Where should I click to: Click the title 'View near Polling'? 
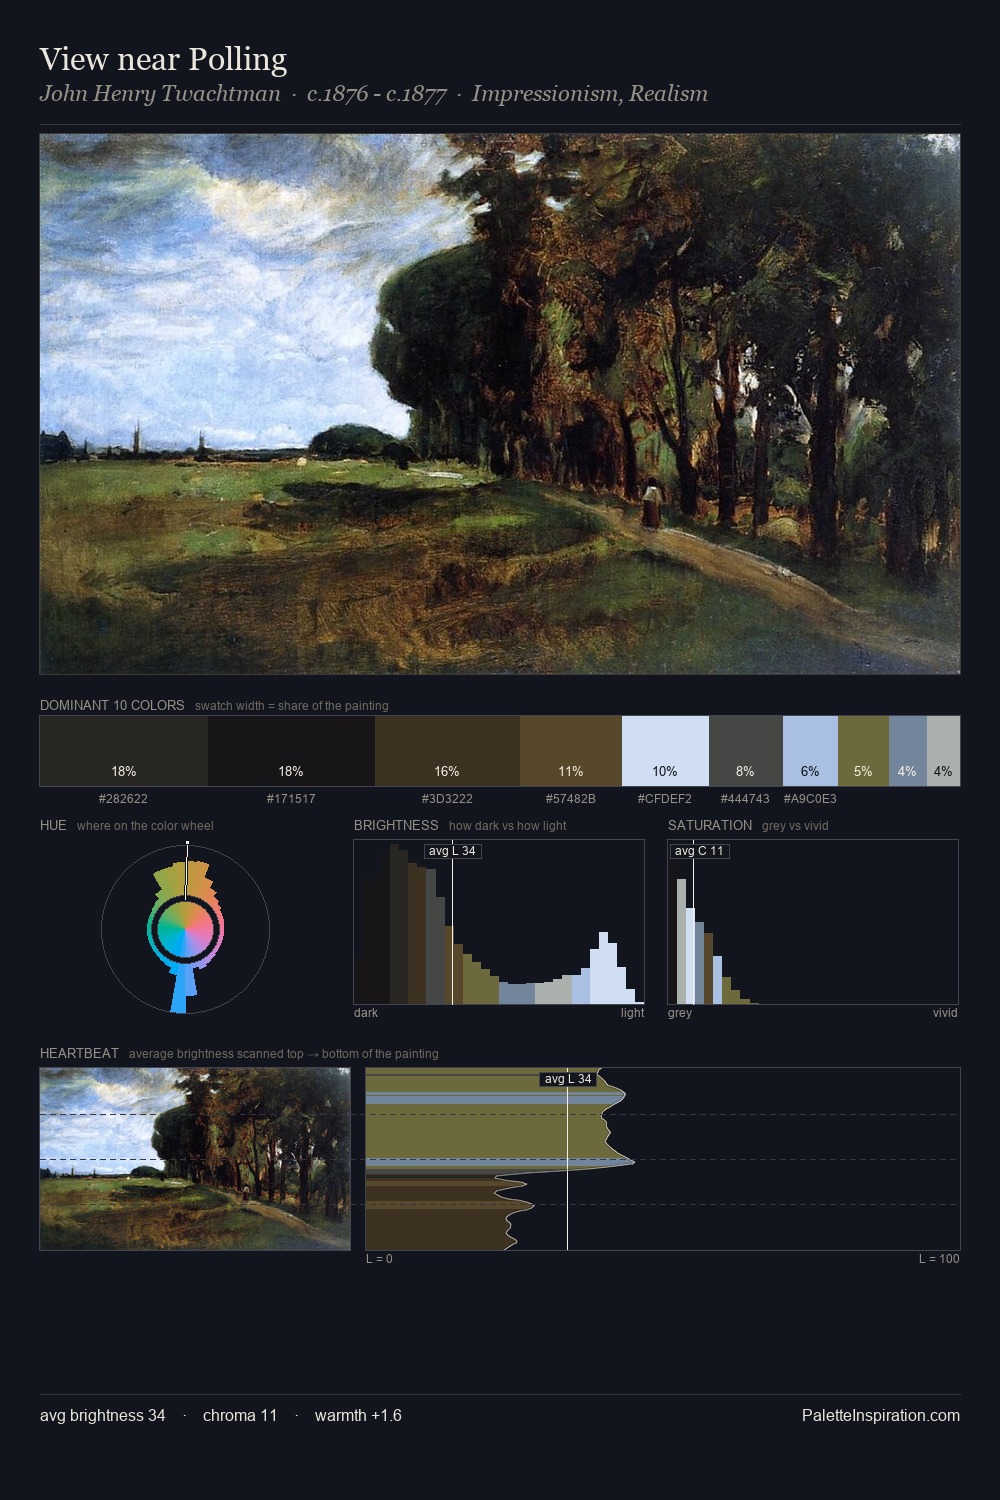pos(163,60)
